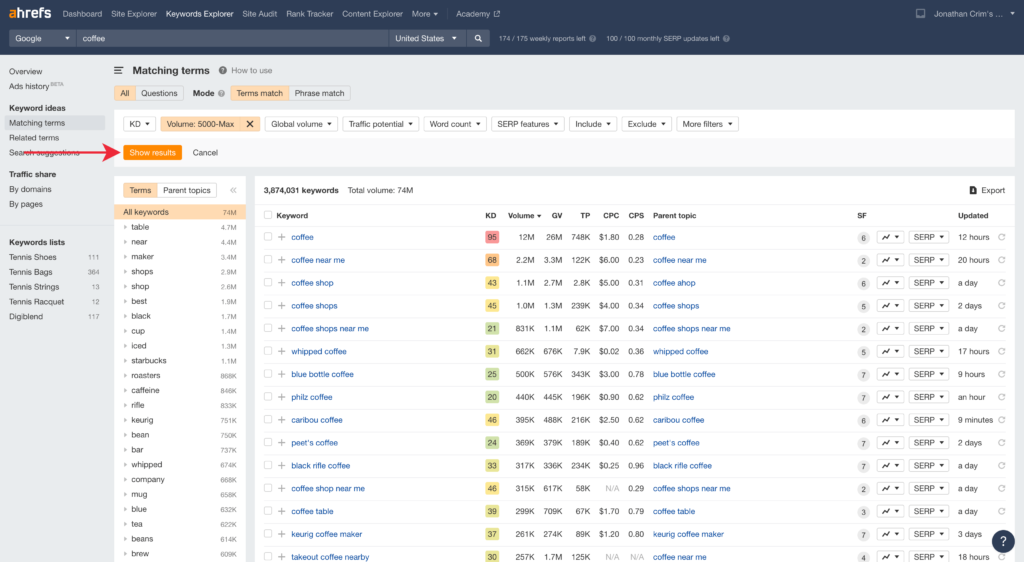Image resolution: width=1024 pixels, height=562 pixels.
Task: Click the info icon next to Mode
Action: [221, 93]
